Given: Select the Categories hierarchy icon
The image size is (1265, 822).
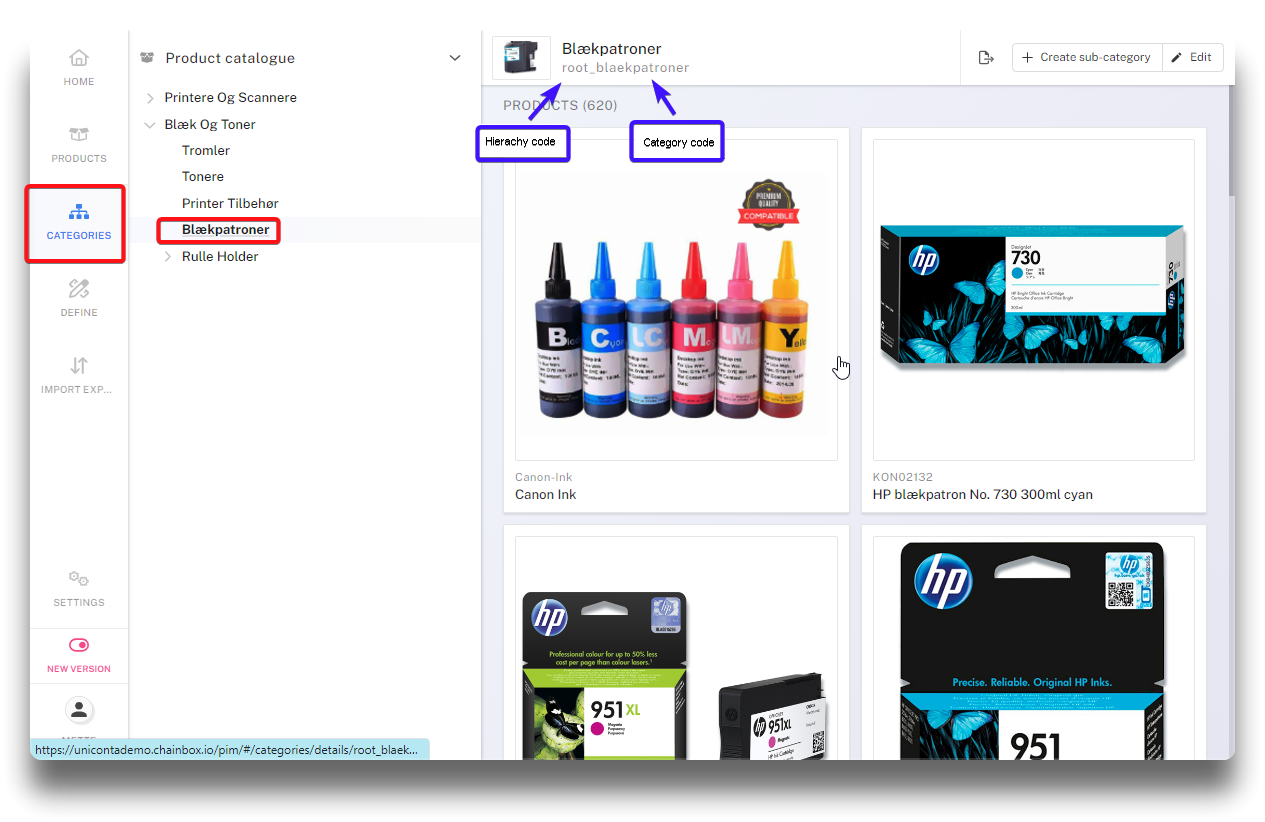Looking at the screenshot, I should tap(79, 213).
